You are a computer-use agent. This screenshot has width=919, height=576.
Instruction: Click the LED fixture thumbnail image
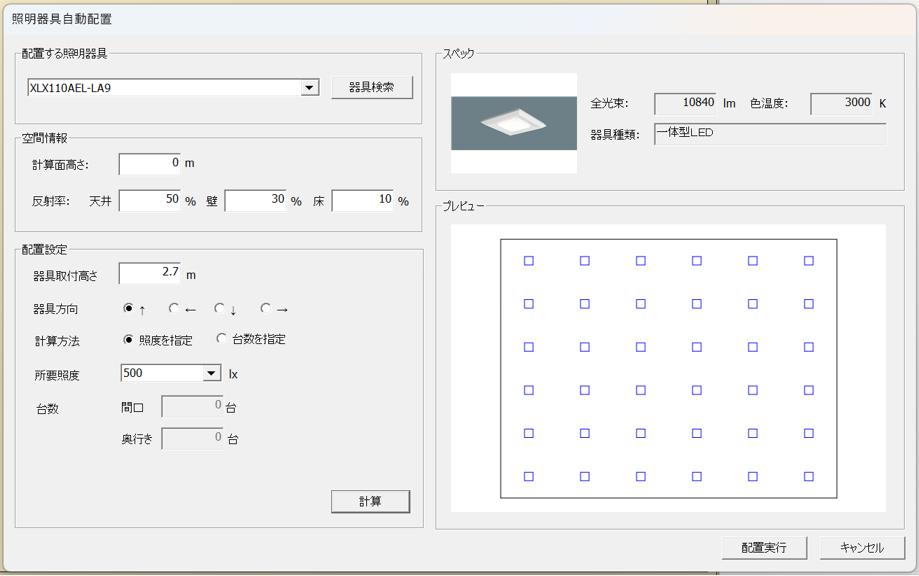coord(514,123)
